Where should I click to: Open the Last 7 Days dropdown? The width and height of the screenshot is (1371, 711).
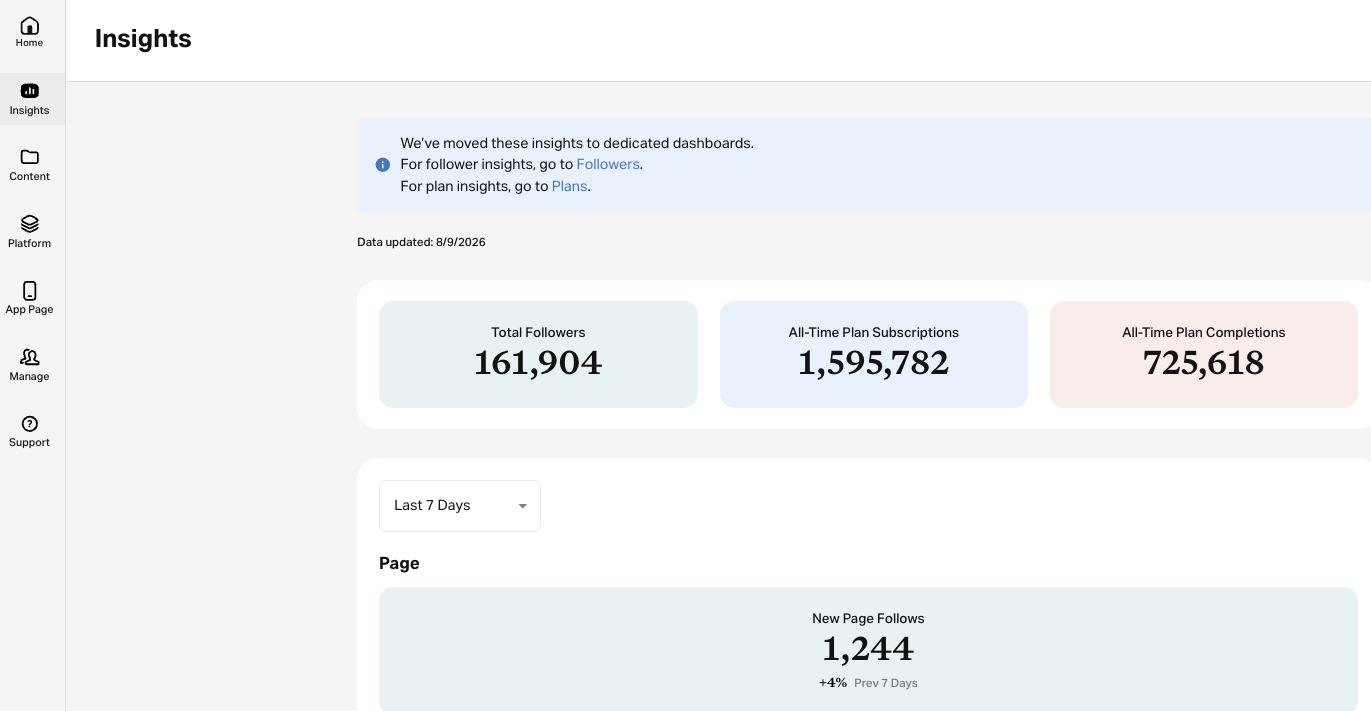[460, 506]
